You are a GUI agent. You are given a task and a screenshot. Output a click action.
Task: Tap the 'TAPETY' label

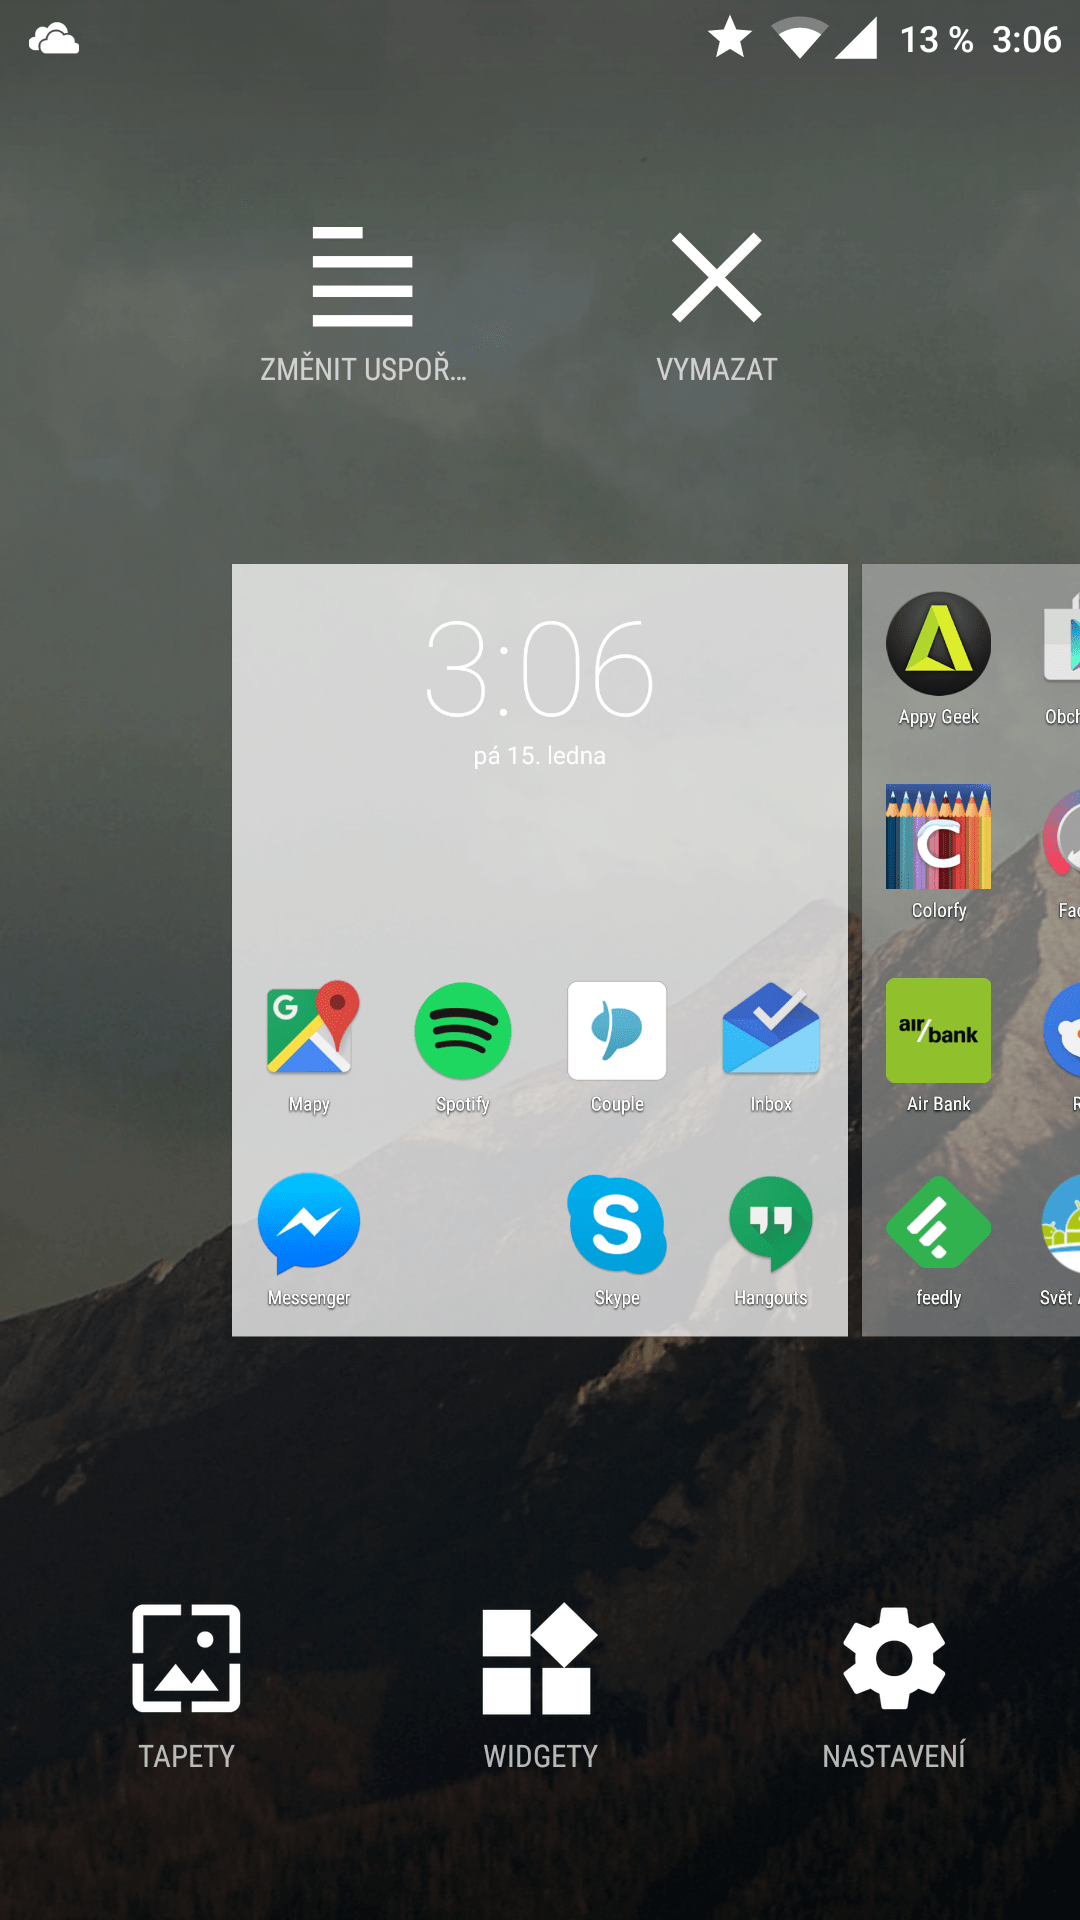click(x=186, y=1756)
